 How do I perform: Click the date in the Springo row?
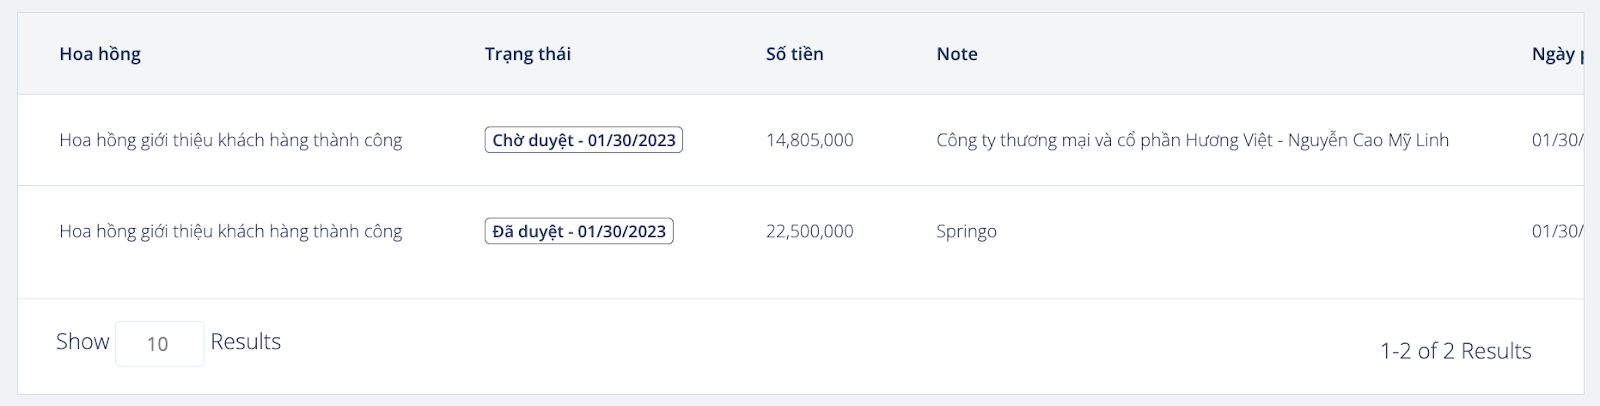1558,231
